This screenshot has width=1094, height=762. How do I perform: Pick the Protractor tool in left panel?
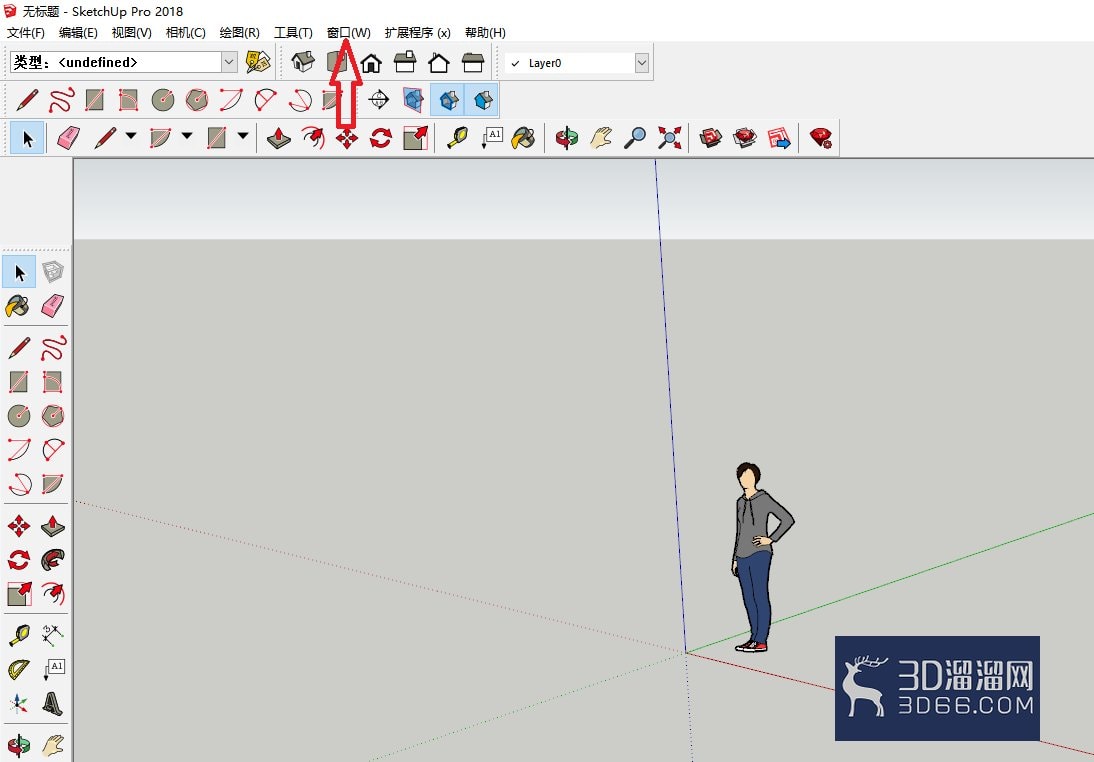[19, 670]
